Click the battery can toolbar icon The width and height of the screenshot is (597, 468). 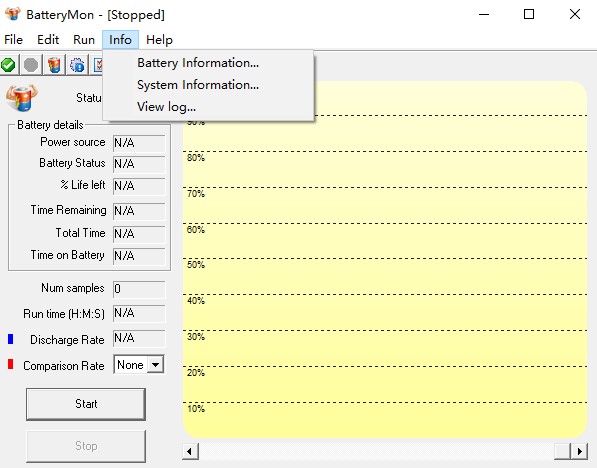click(54, 65)
